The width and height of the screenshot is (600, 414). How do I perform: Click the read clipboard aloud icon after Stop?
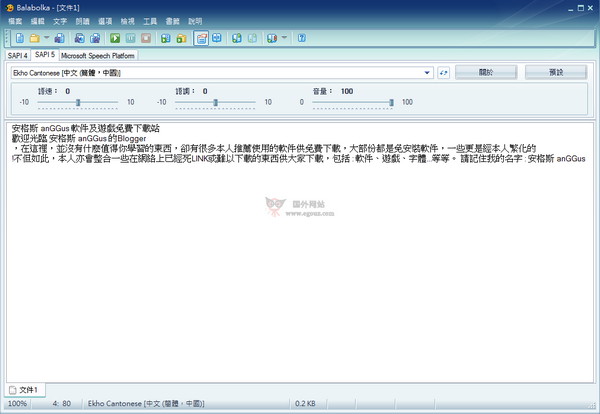coord(166,38)
